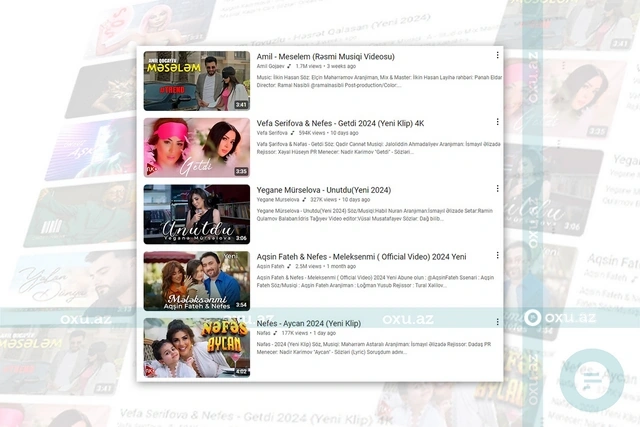This screenshot has height=427, width=640.
Task: Play the Amil Meselem video thumbnail
Action: pos(196,80)
